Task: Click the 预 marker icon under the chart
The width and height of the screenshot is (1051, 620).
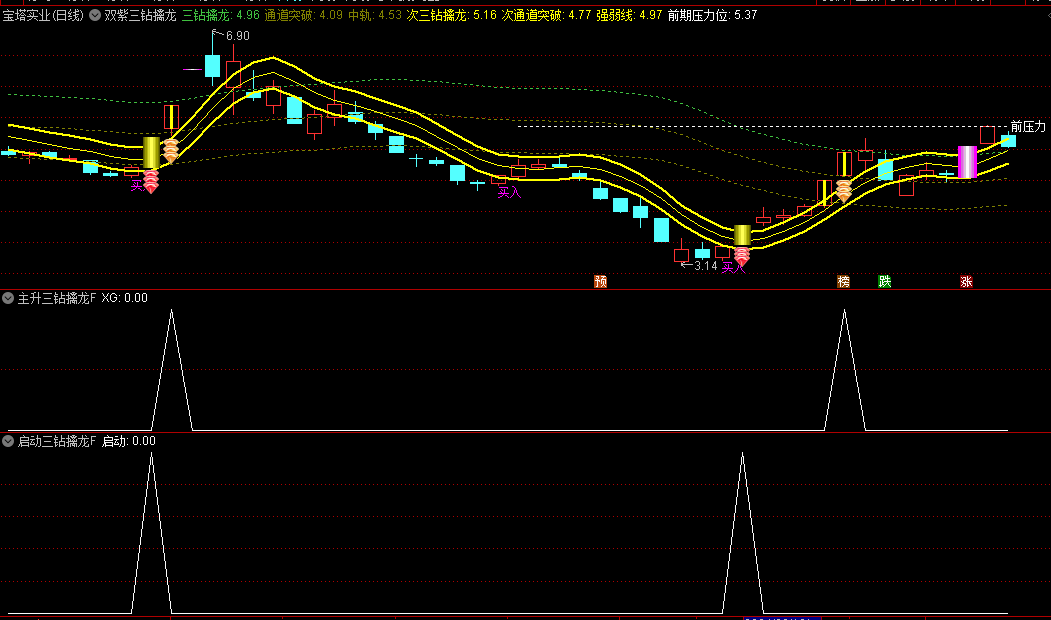Action: click(x=601, y=282)
